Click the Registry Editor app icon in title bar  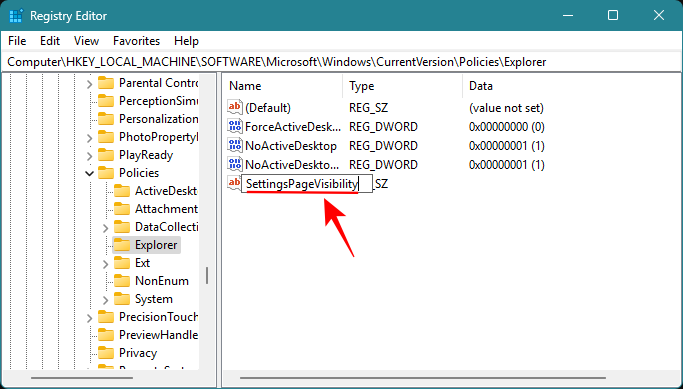click(x=16, y=16)
